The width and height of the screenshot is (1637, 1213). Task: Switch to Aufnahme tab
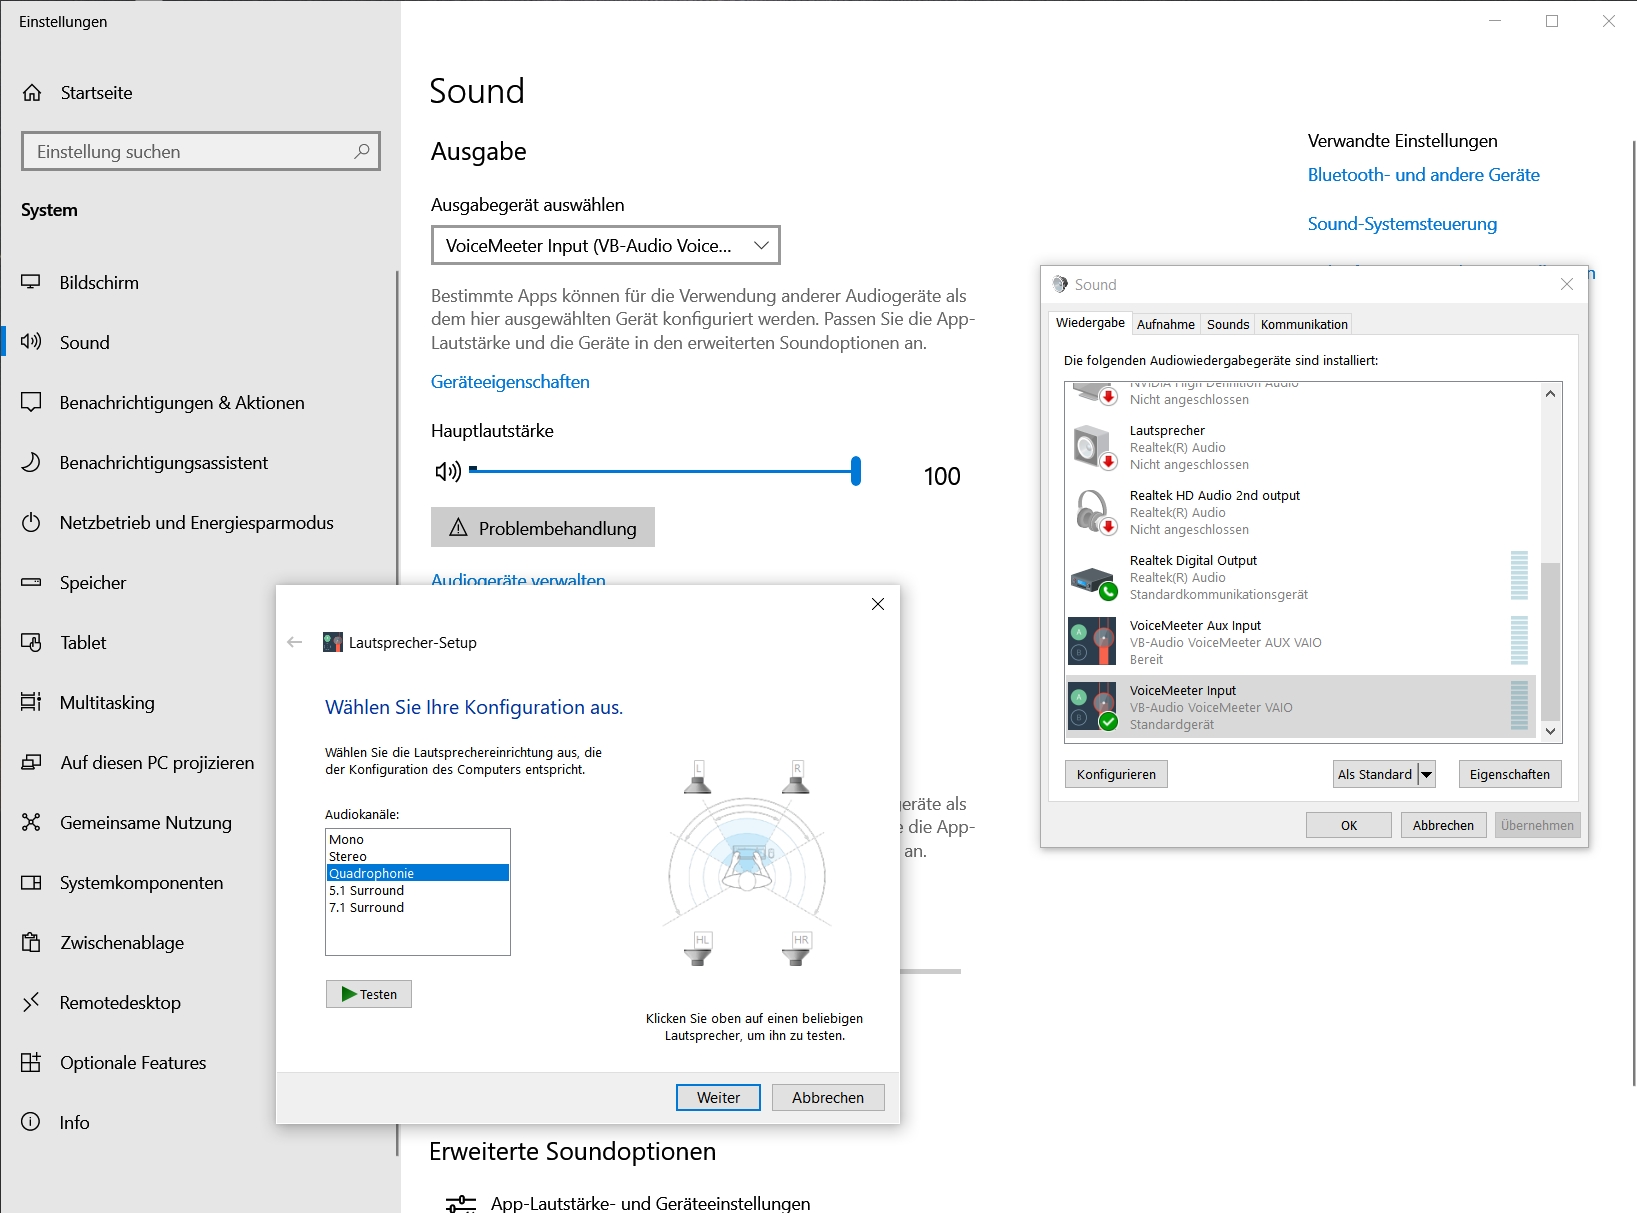point(1166,324)
